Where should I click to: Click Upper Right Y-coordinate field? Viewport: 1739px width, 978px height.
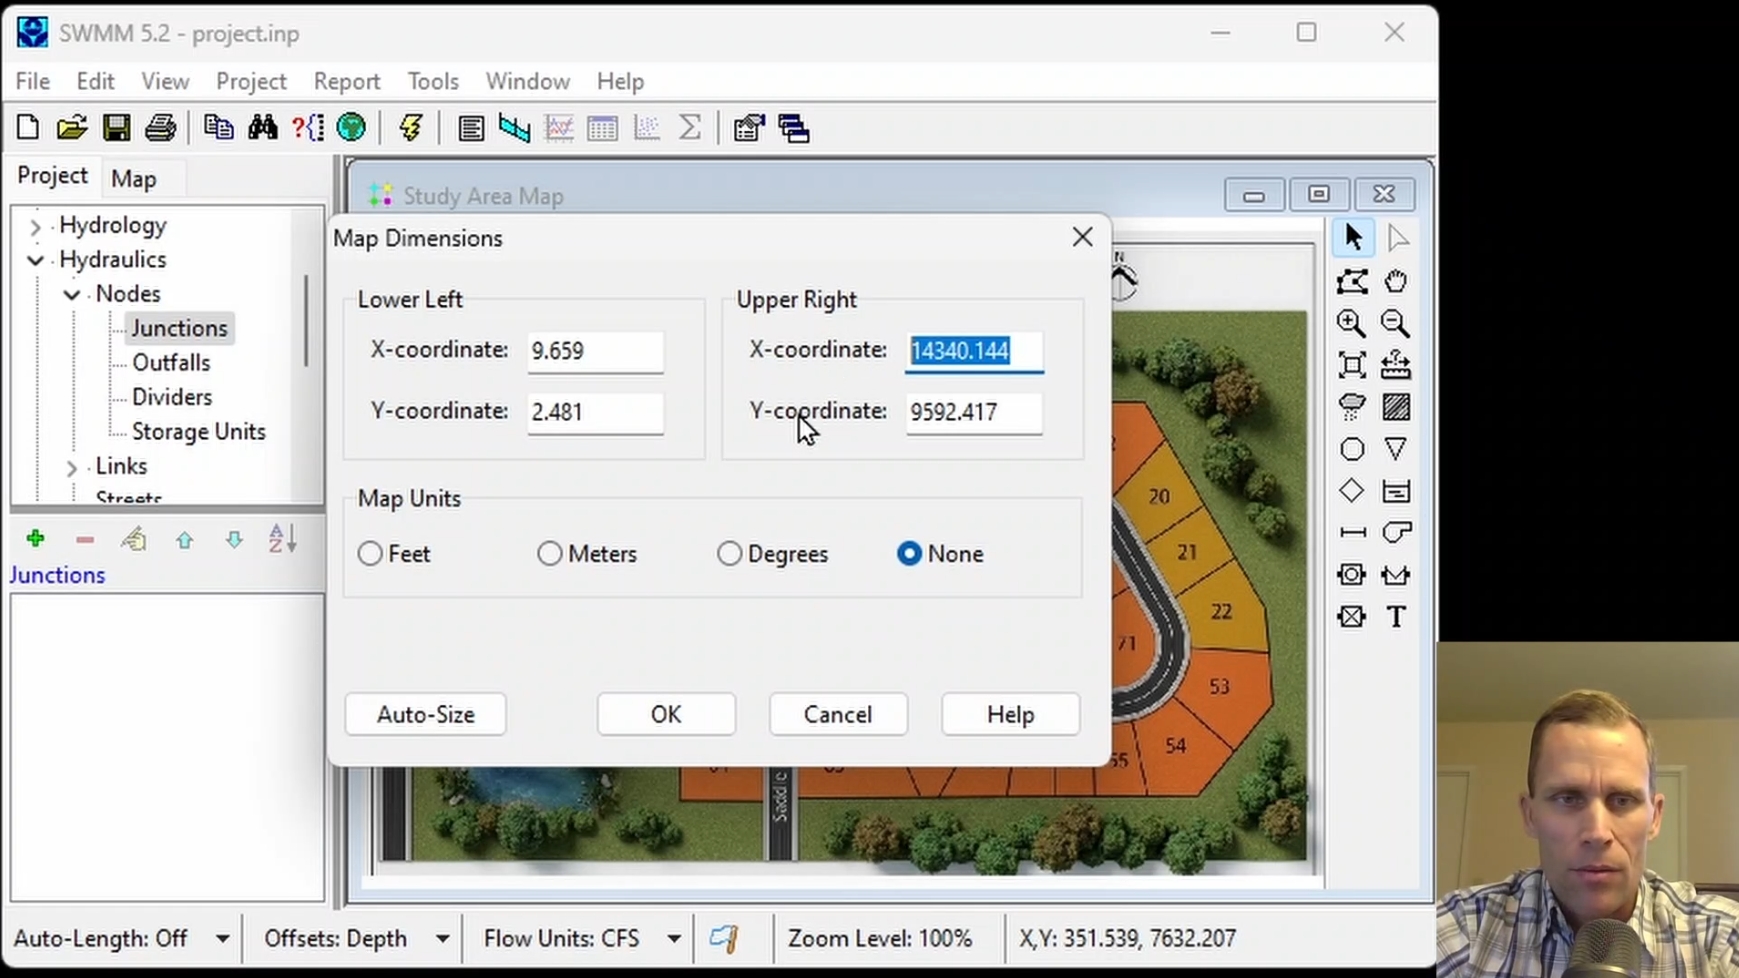pyautogui.click(x=974, y=412)
